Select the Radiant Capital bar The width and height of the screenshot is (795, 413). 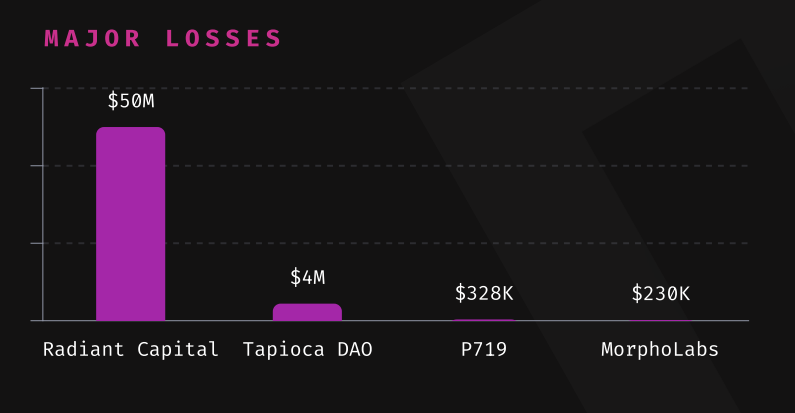130,223
